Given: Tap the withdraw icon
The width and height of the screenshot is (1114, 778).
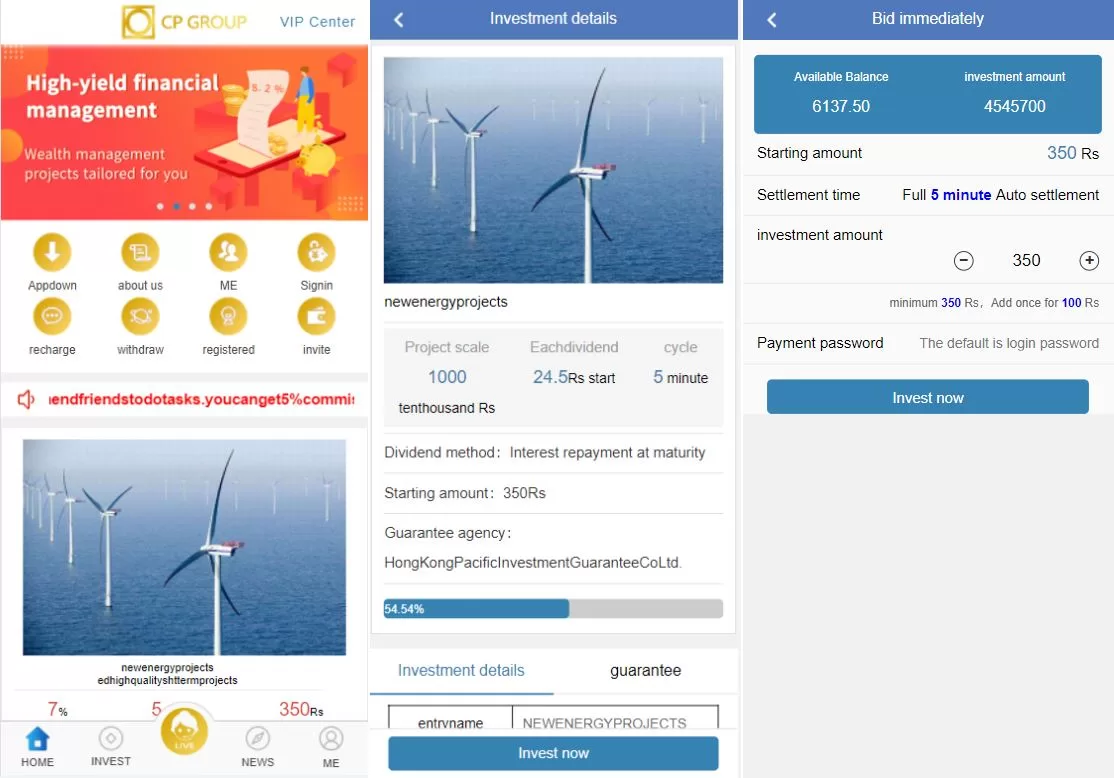Looking at the screenshot, I should (x=140, y=316).
